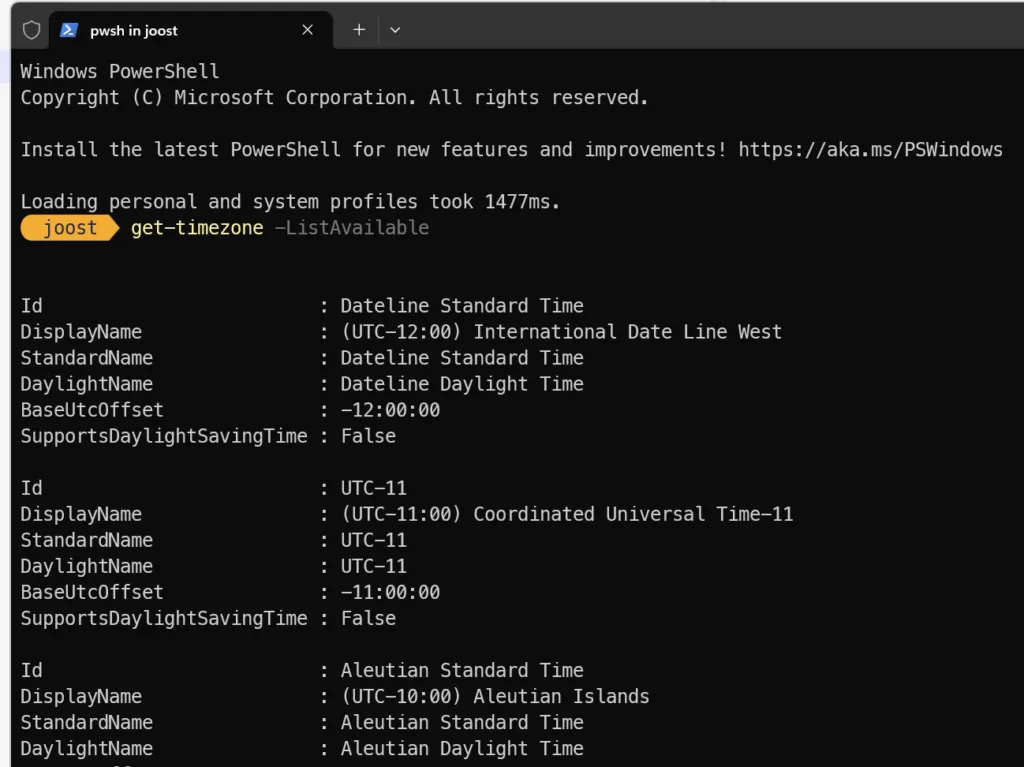Expand the new tab profile dropdown chevron
The height and width of the screenshot is (767, 1024).
pos(395,30)
